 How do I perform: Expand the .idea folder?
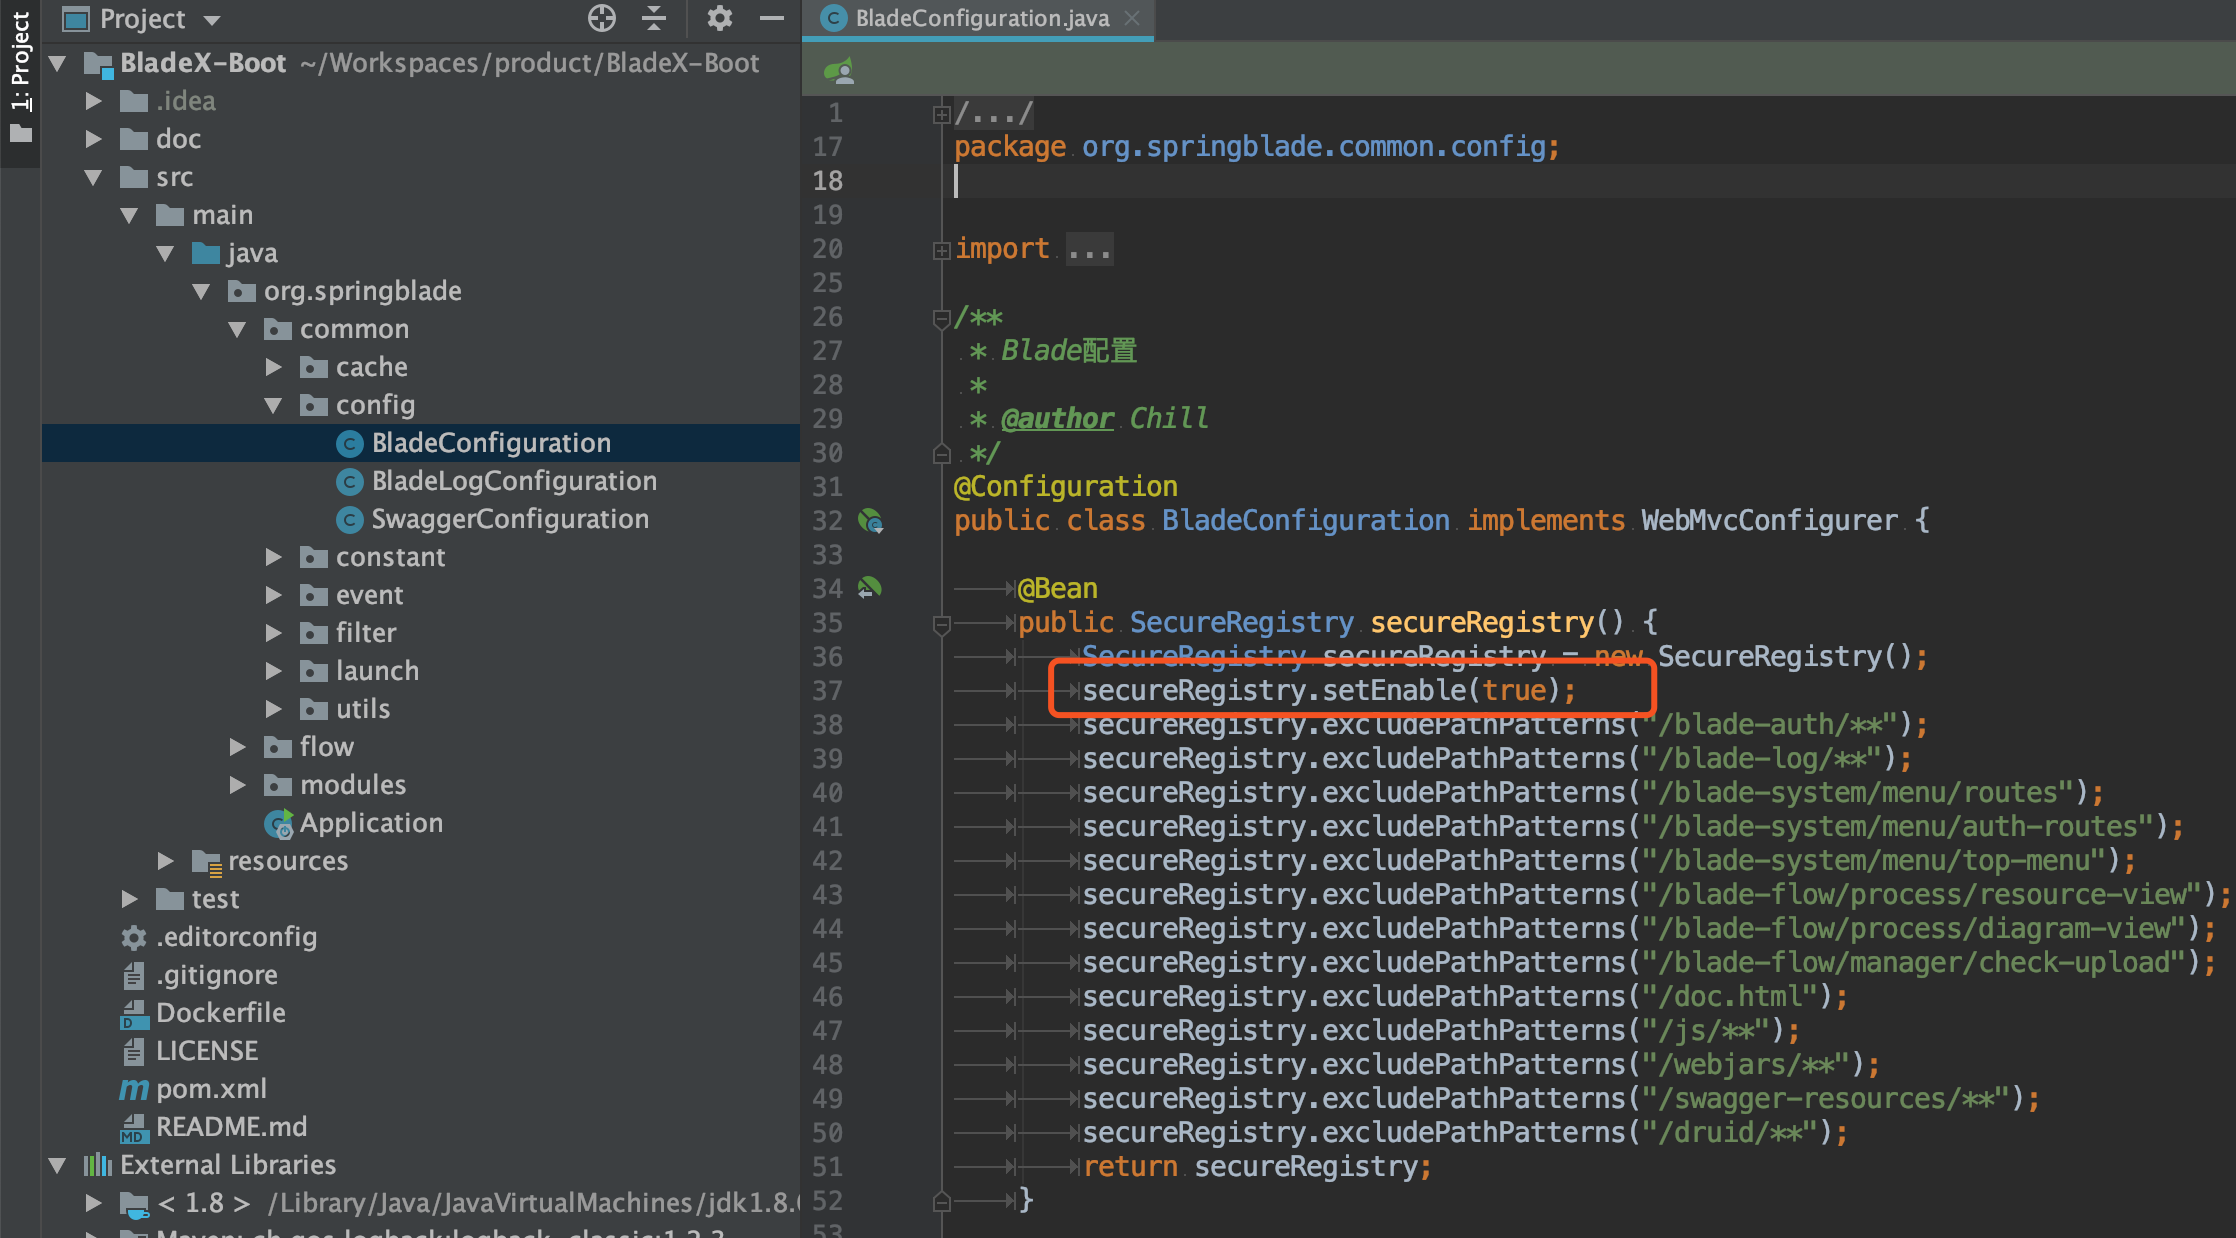tap(93, 101)
